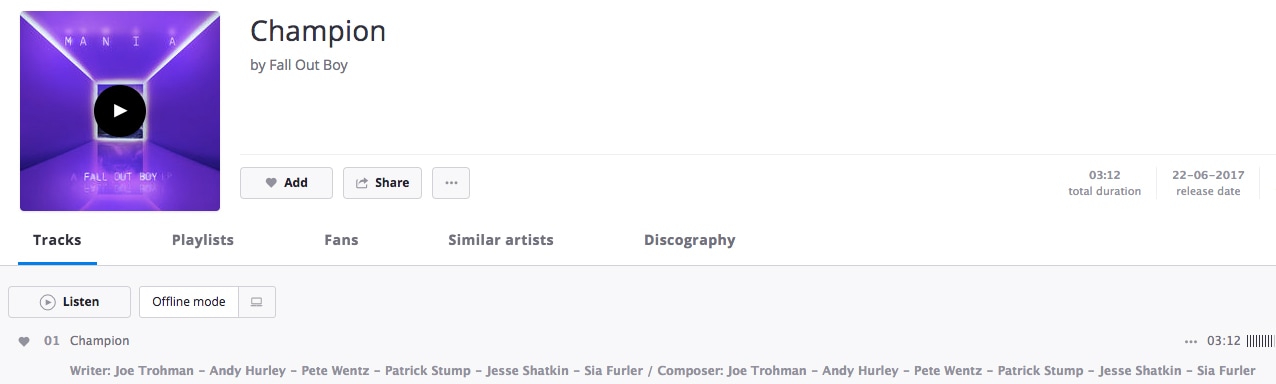Image resolution: width=1276 pixels, height=384 pixels.
Task: Toggle Offline mode
Action: [x=189, y=302]
